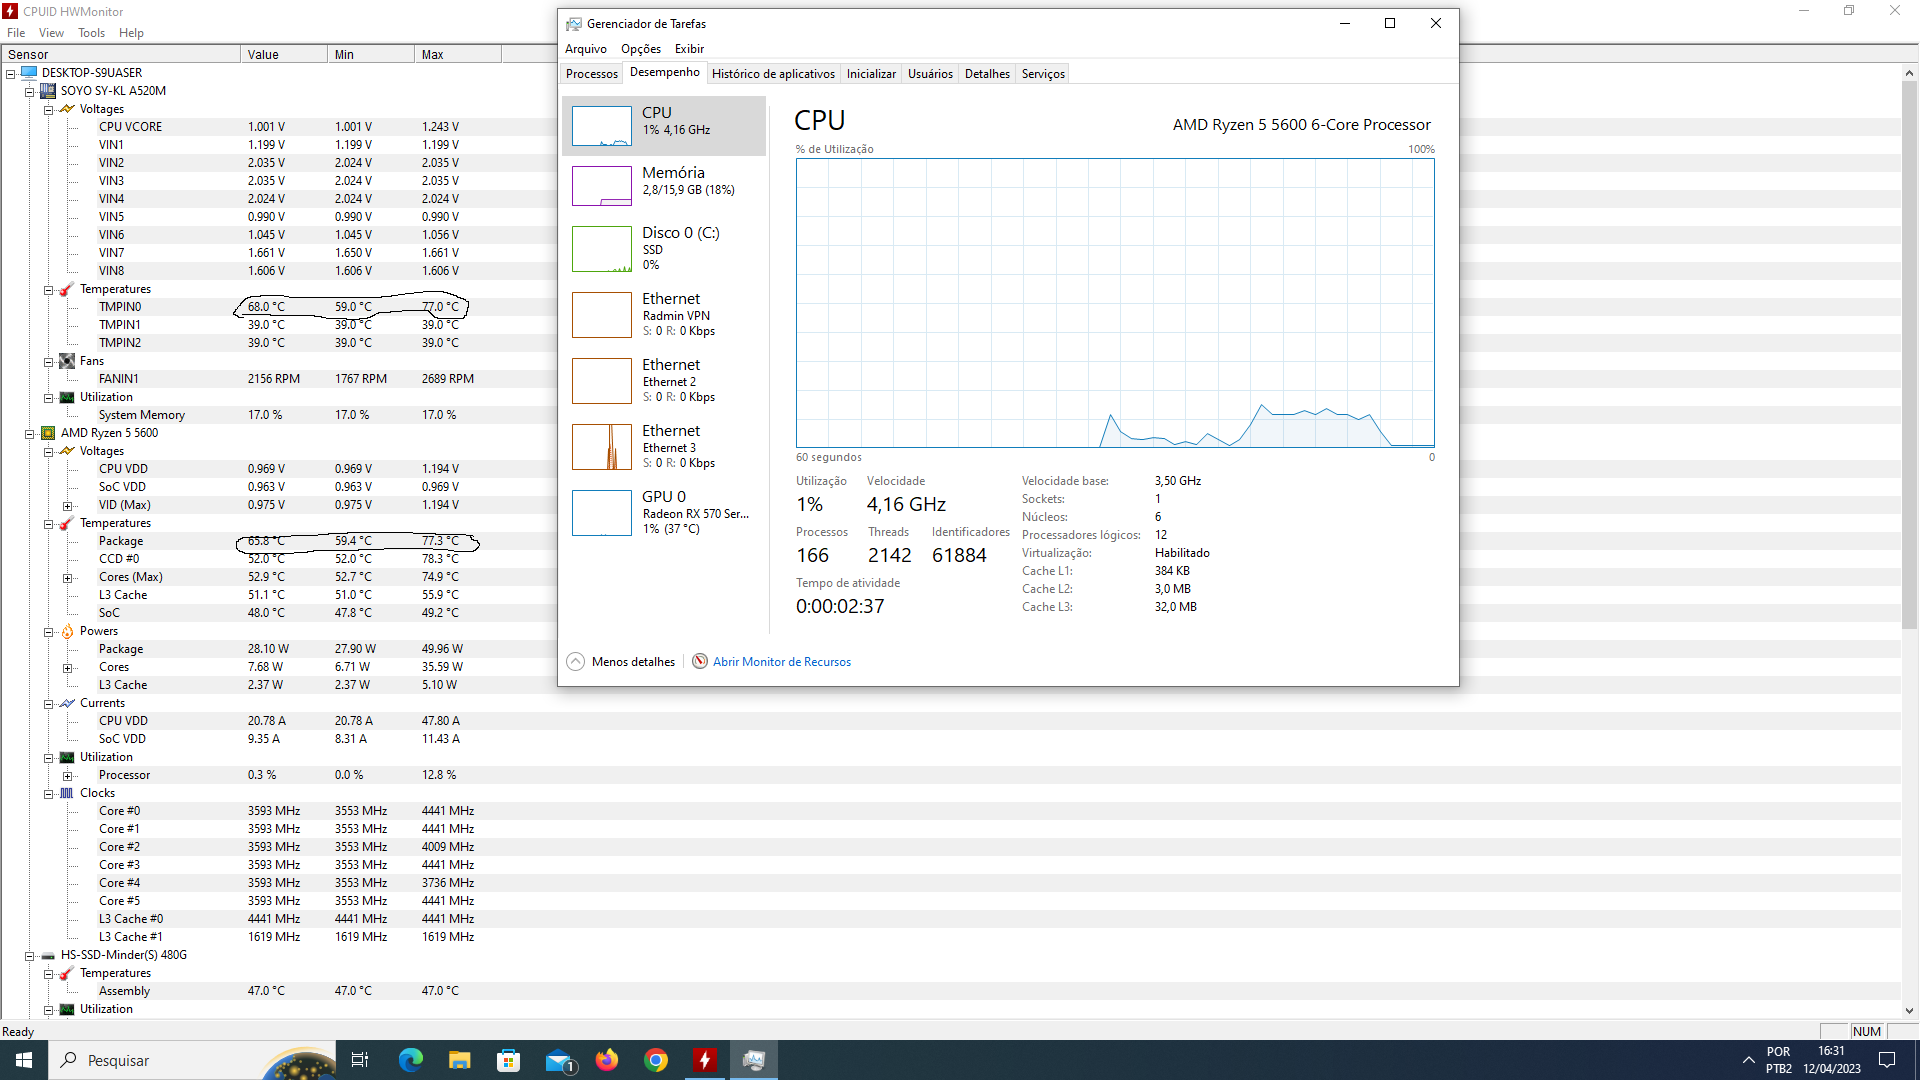
Task: Click the Fans category icon under SOYO board
Action: (67, 361)
